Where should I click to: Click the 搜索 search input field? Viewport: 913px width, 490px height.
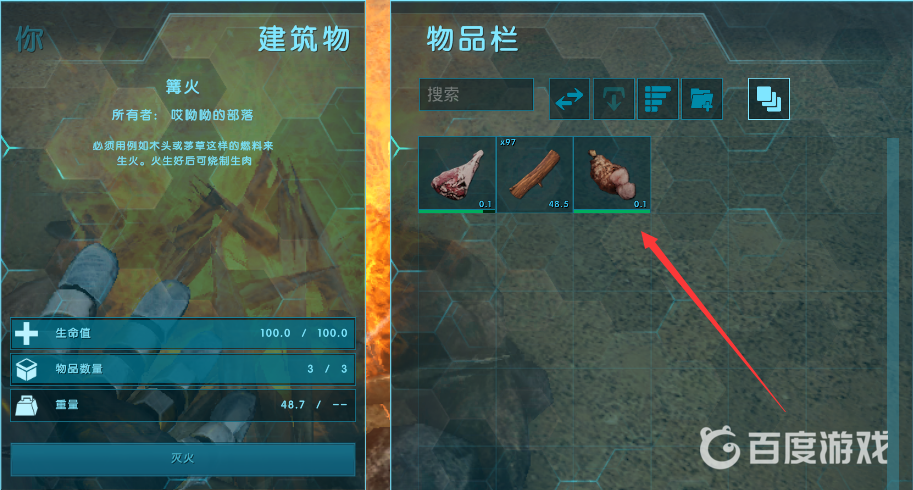click(476, 94)
